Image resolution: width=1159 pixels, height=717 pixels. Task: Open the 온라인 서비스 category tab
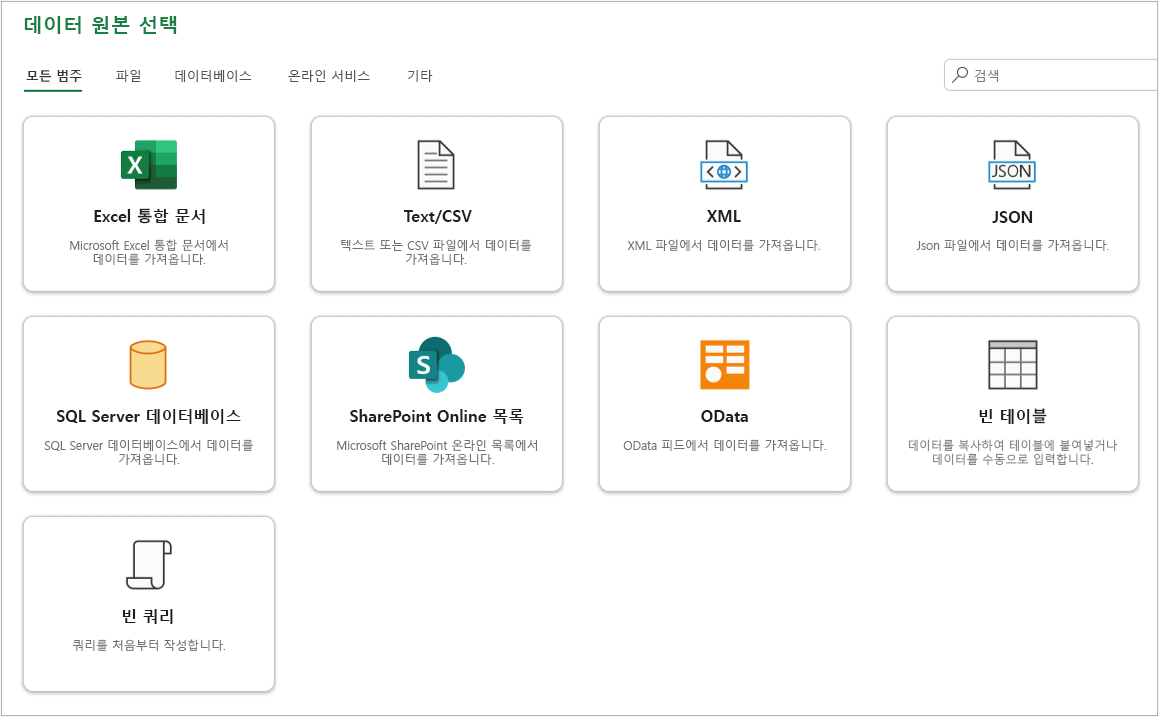point(329,76)
